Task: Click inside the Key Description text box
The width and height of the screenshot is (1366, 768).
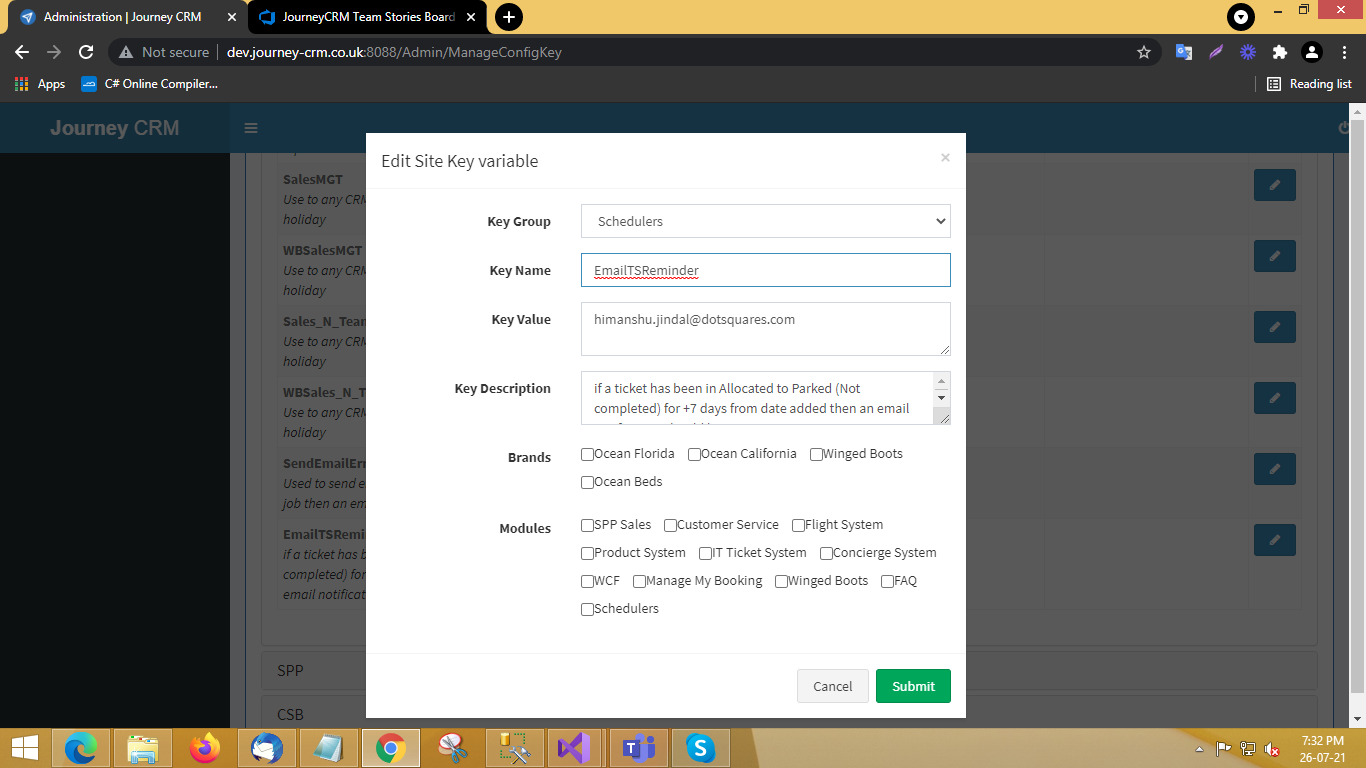Action: pyautogui.click(x=758, y=398)
